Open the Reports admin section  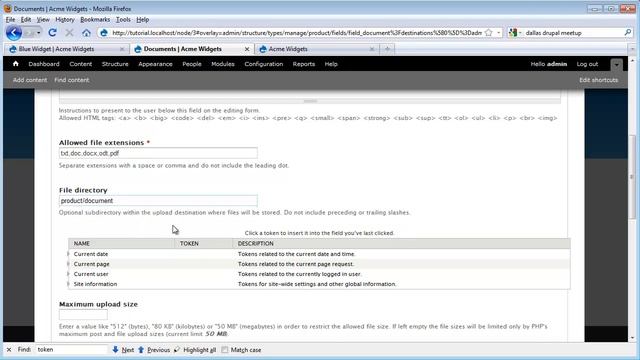[x=304, y=64]
